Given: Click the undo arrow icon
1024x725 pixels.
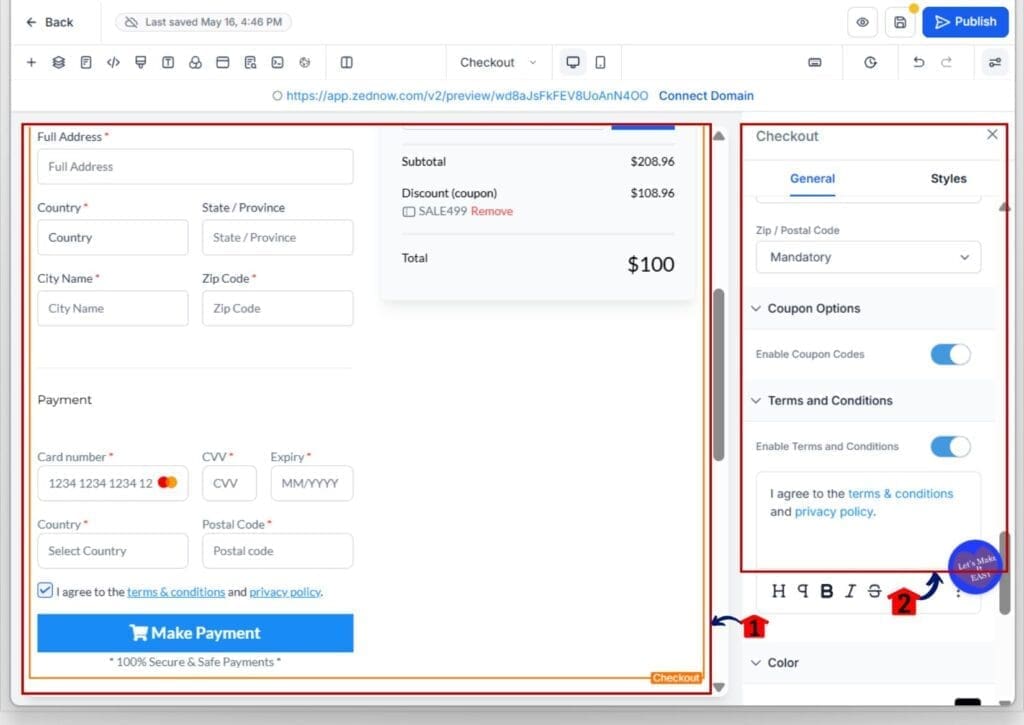Looking at the screenshot, I should coord(918,62).
